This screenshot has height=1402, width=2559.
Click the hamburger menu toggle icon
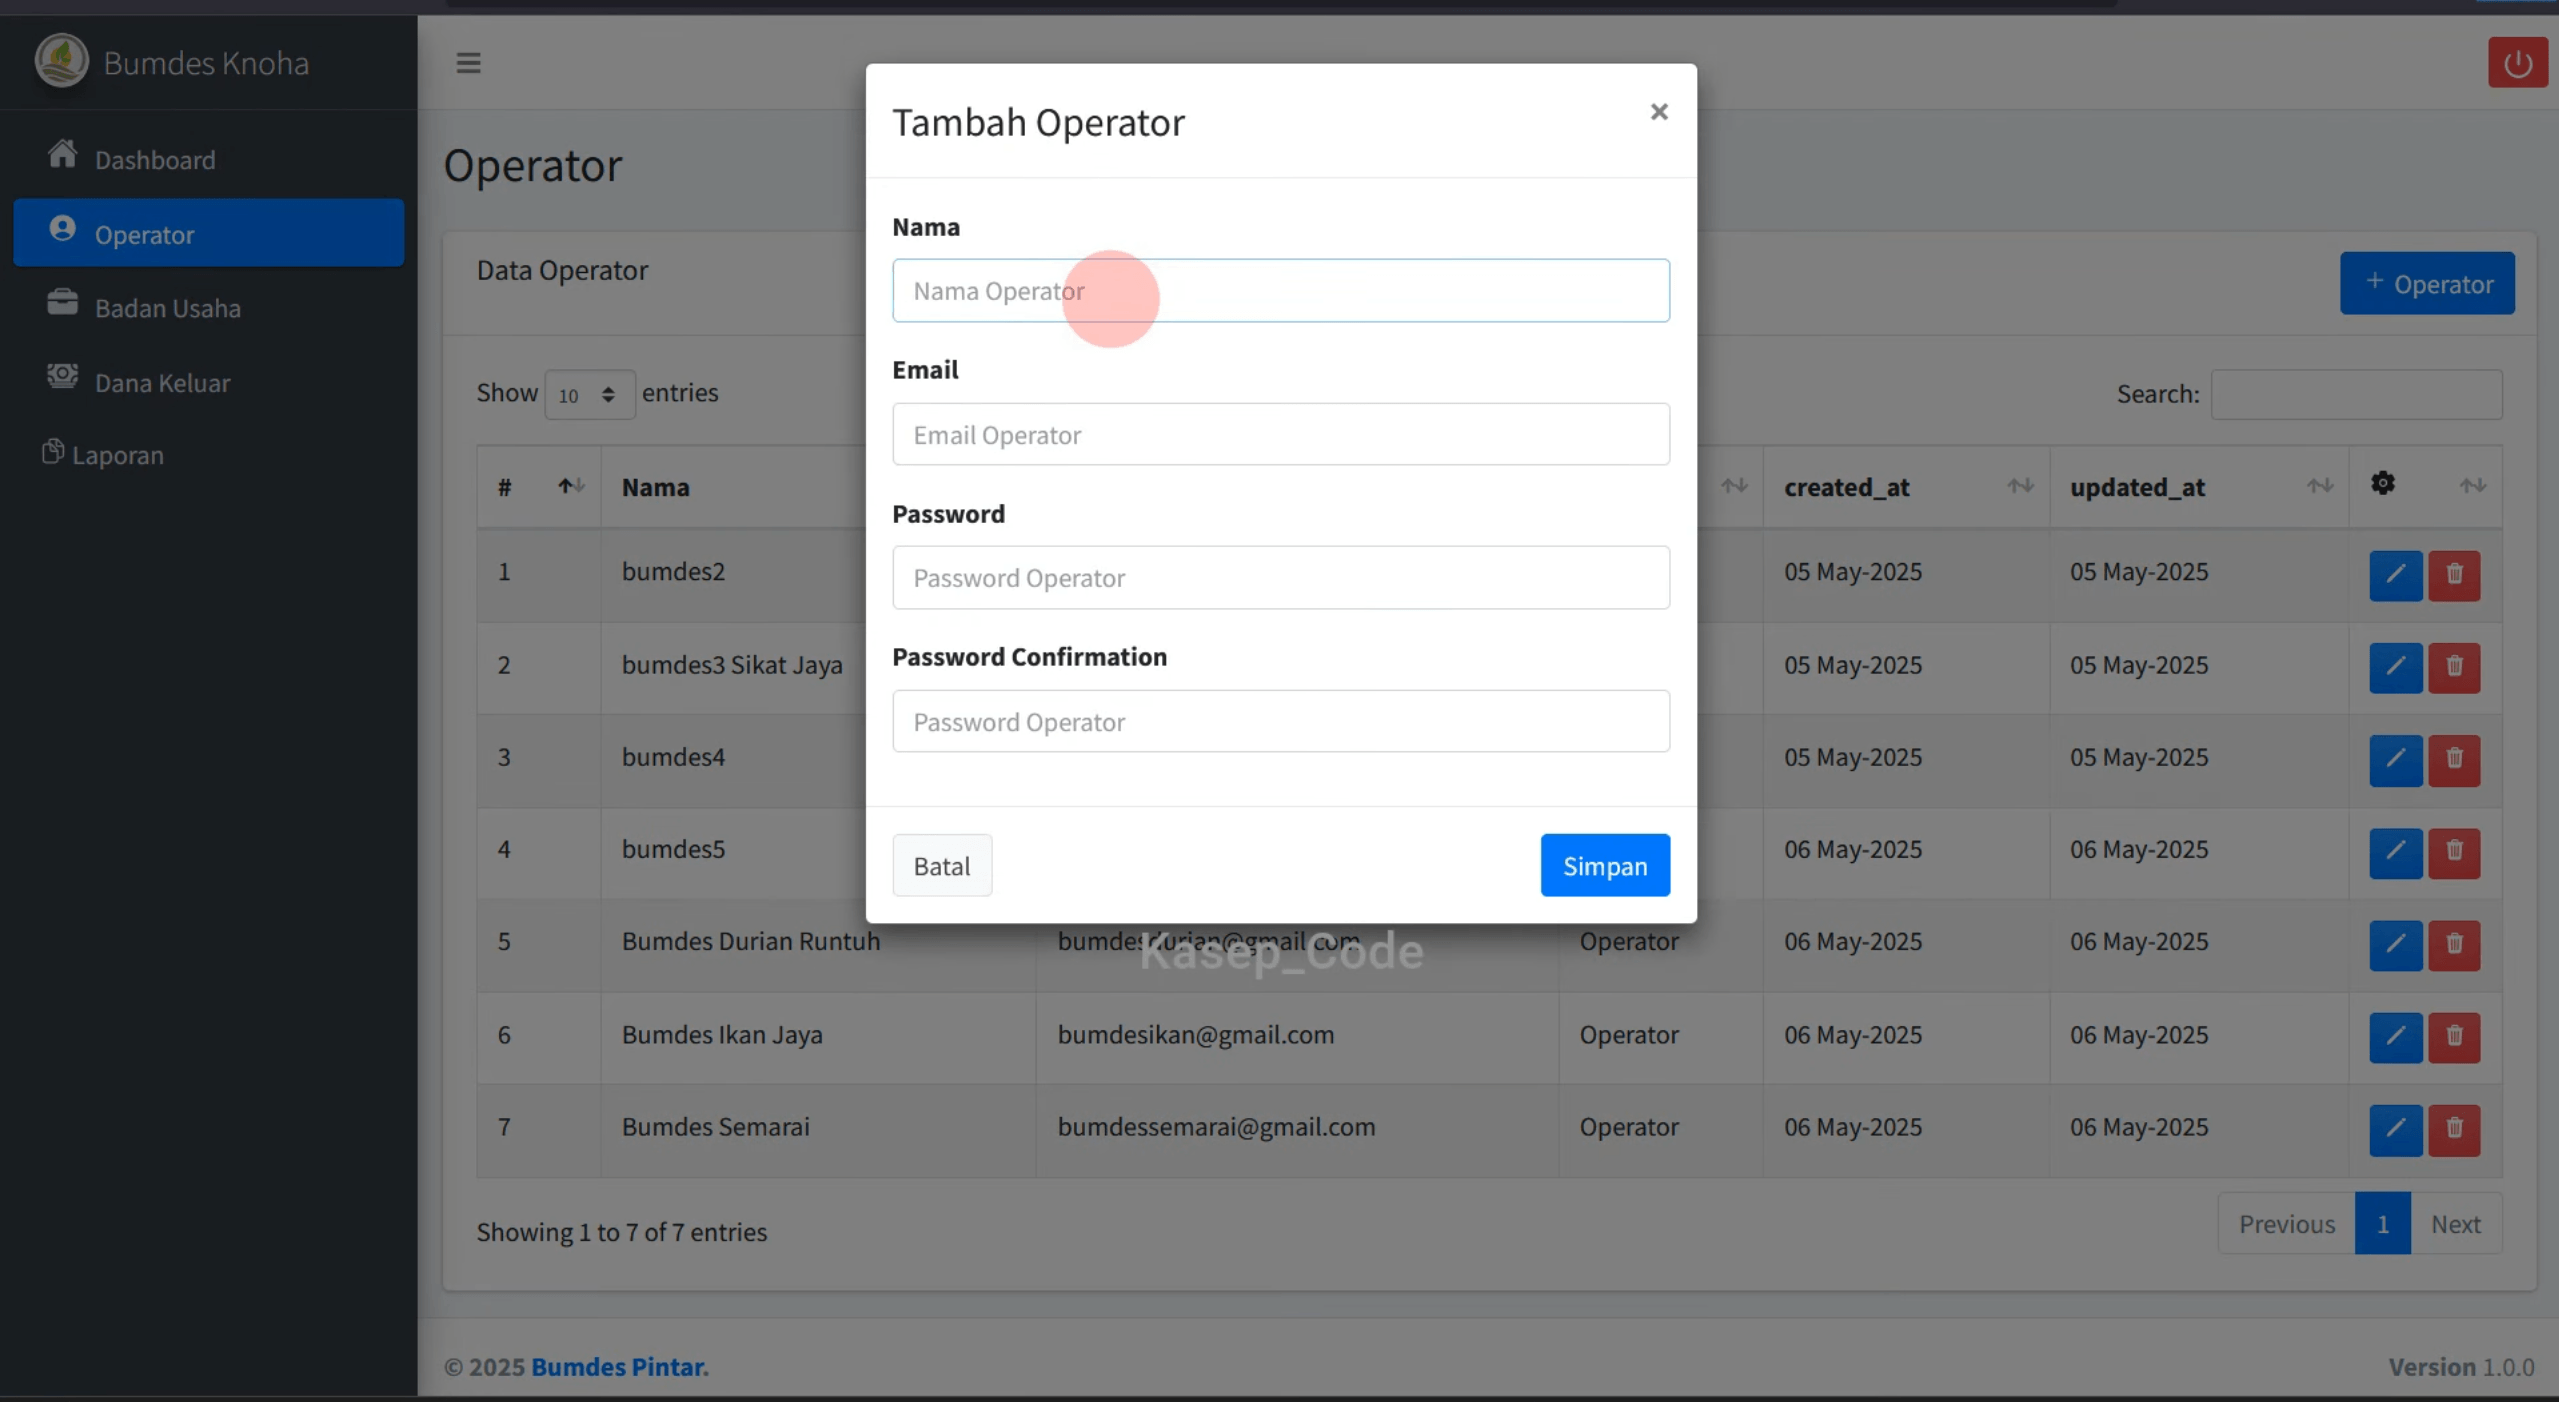coord(468,63)
